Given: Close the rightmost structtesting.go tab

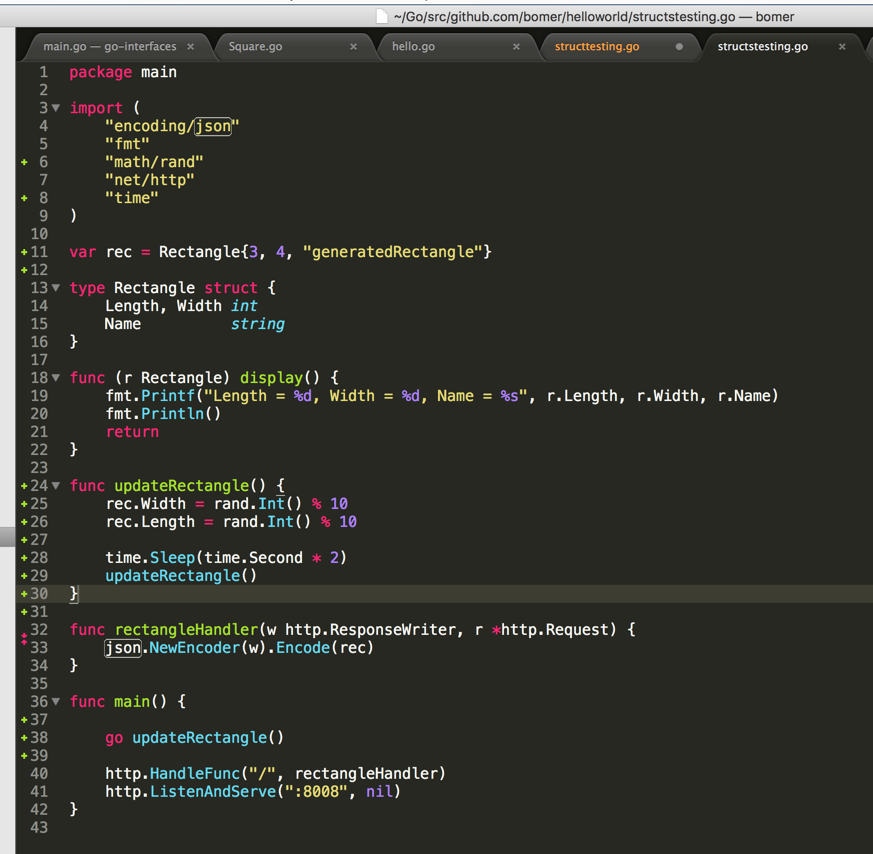Looking at the screenshot, I should click(842, 46).
